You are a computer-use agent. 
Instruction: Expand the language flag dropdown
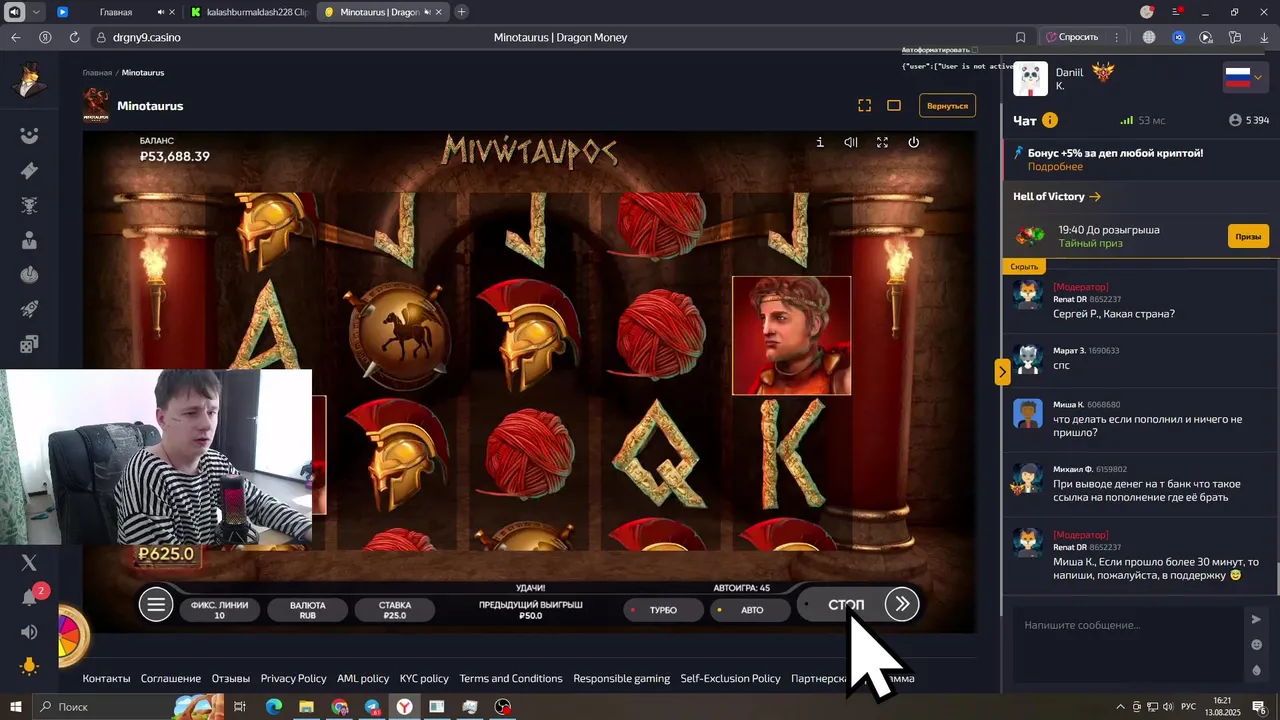pyautogui.click(x=1246, y=78)
